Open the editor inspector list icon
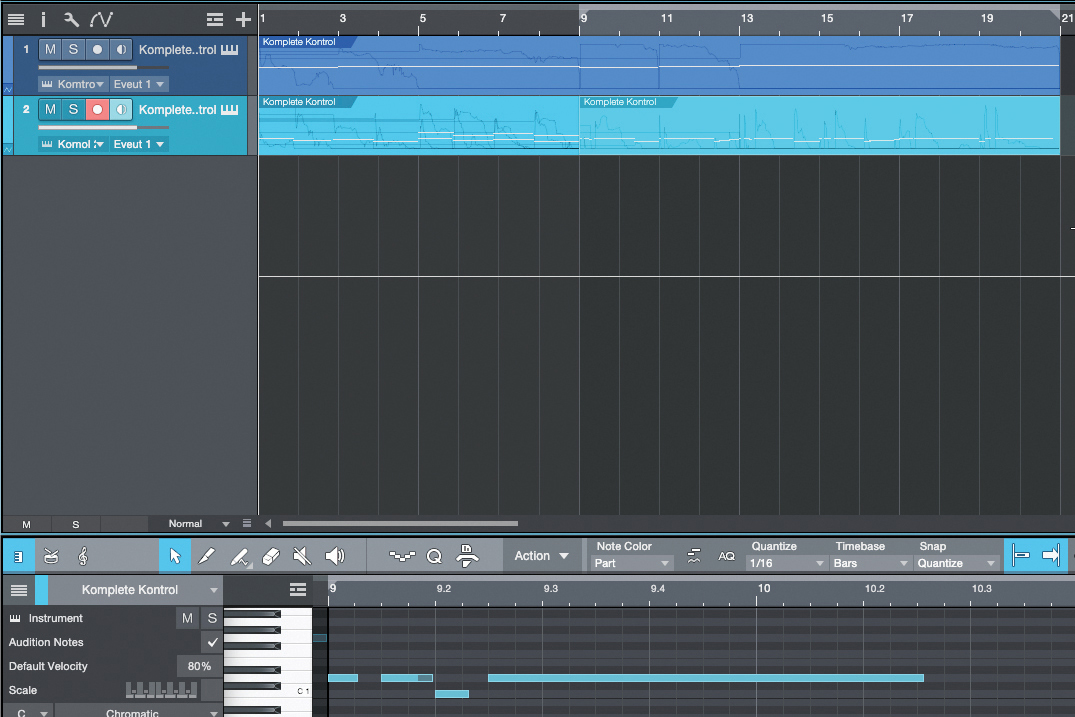Screen dimensions: 1075x717 coord(19,590)
